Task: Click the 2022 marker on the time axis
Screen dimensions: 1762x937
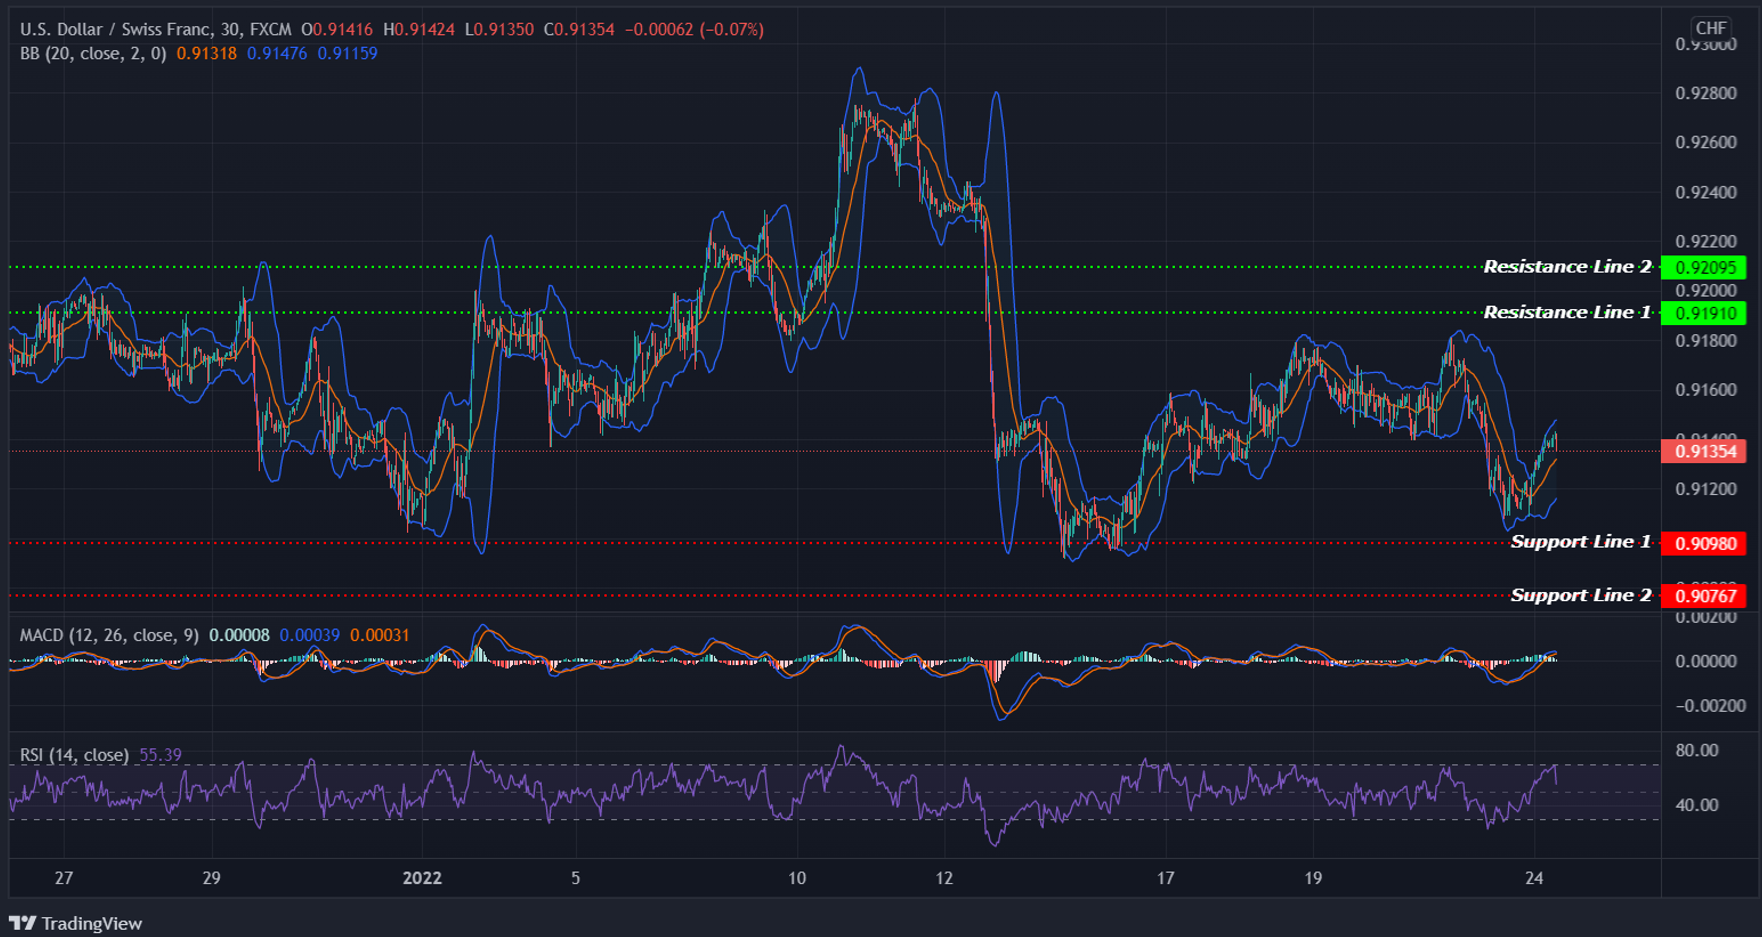Action: 423,879
